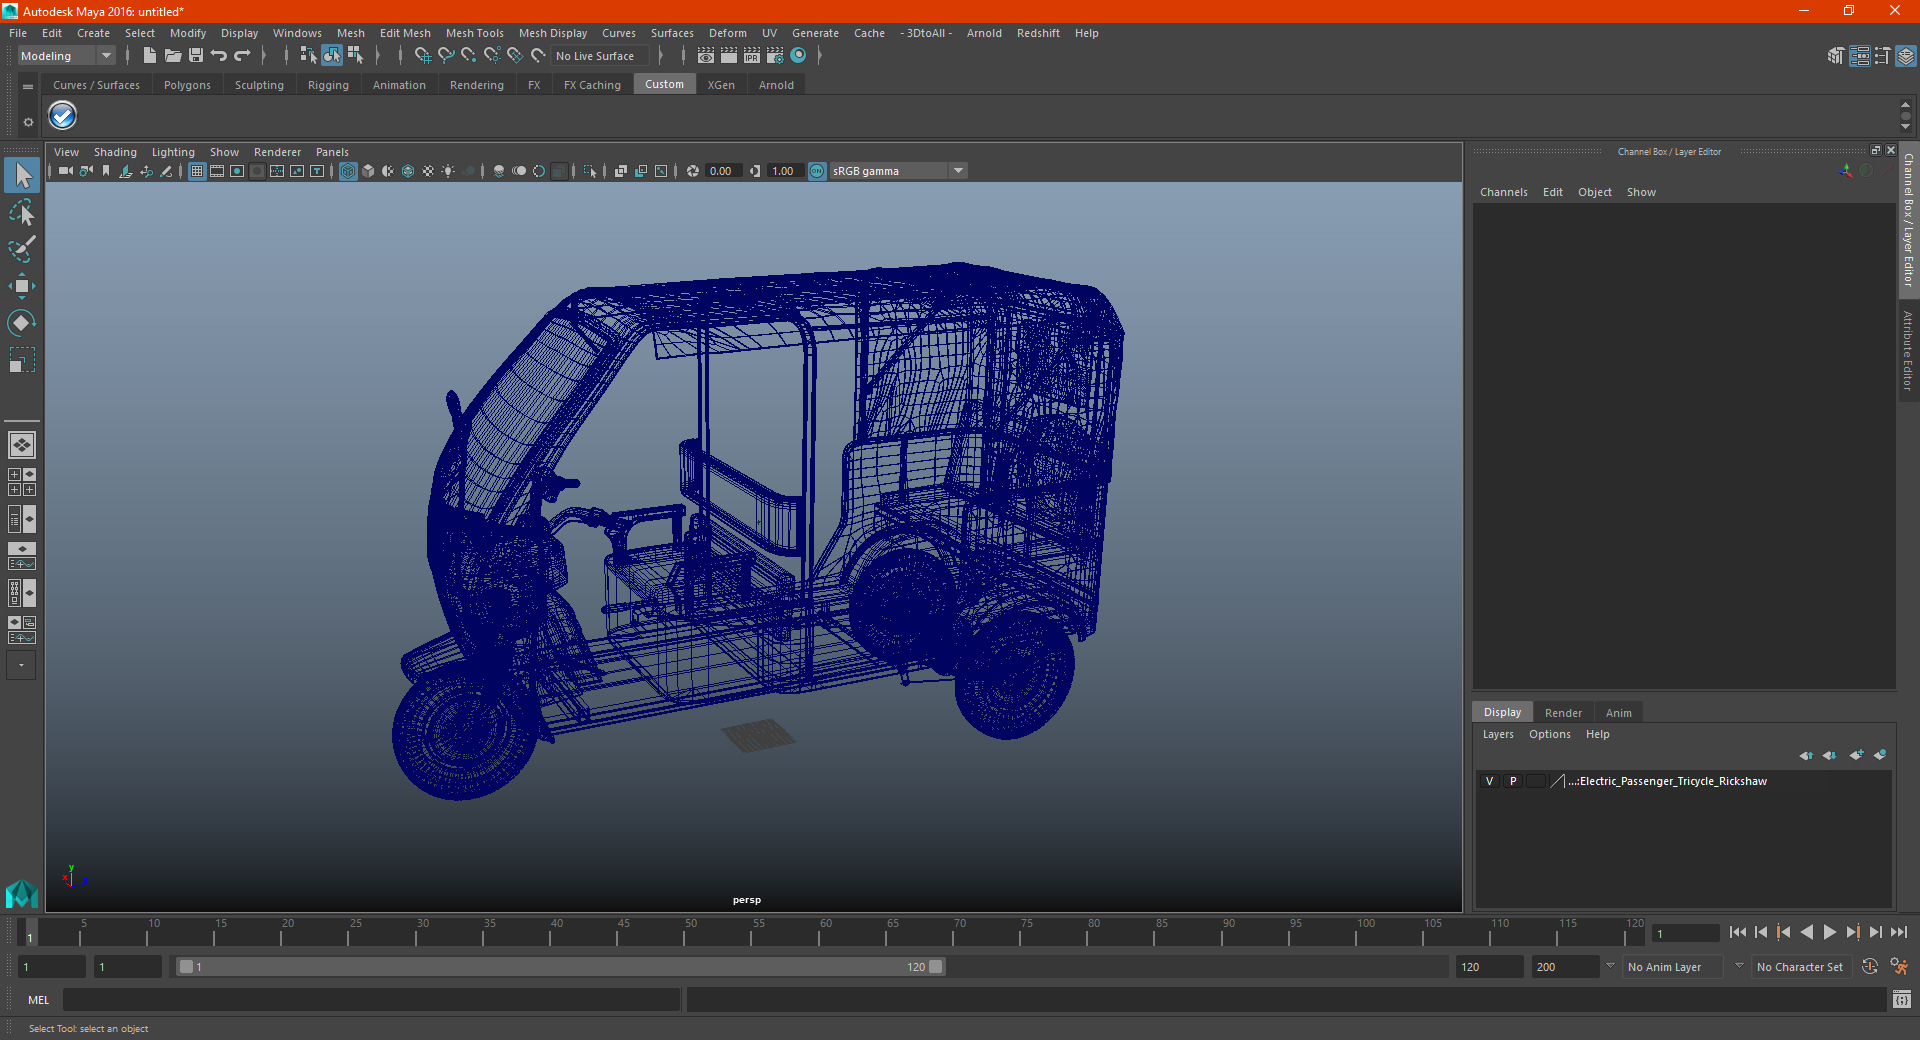
Task: Open animation preferences running-man icon
Action: coord(1899,967)
